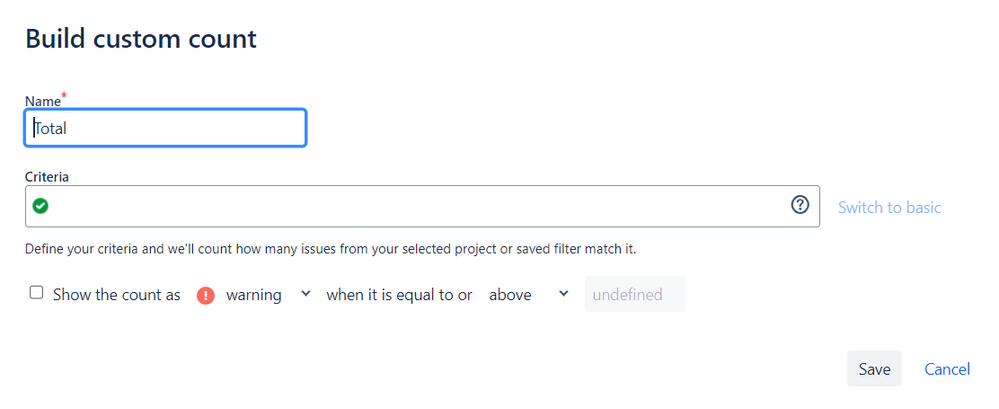Click the 'undefined' threshold value field
This screenshot has width=999, height=409.
pyautogui.click(x=635, y=295)
